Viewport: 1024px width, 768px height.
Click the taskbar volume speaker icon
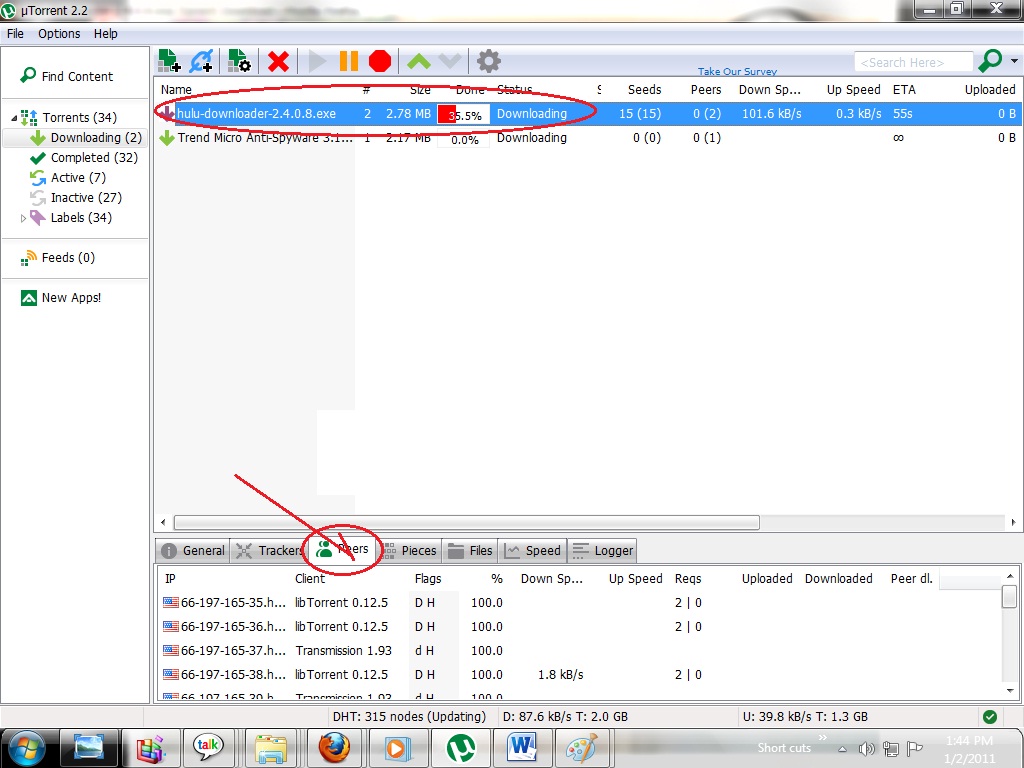click(x=866, y=749)
